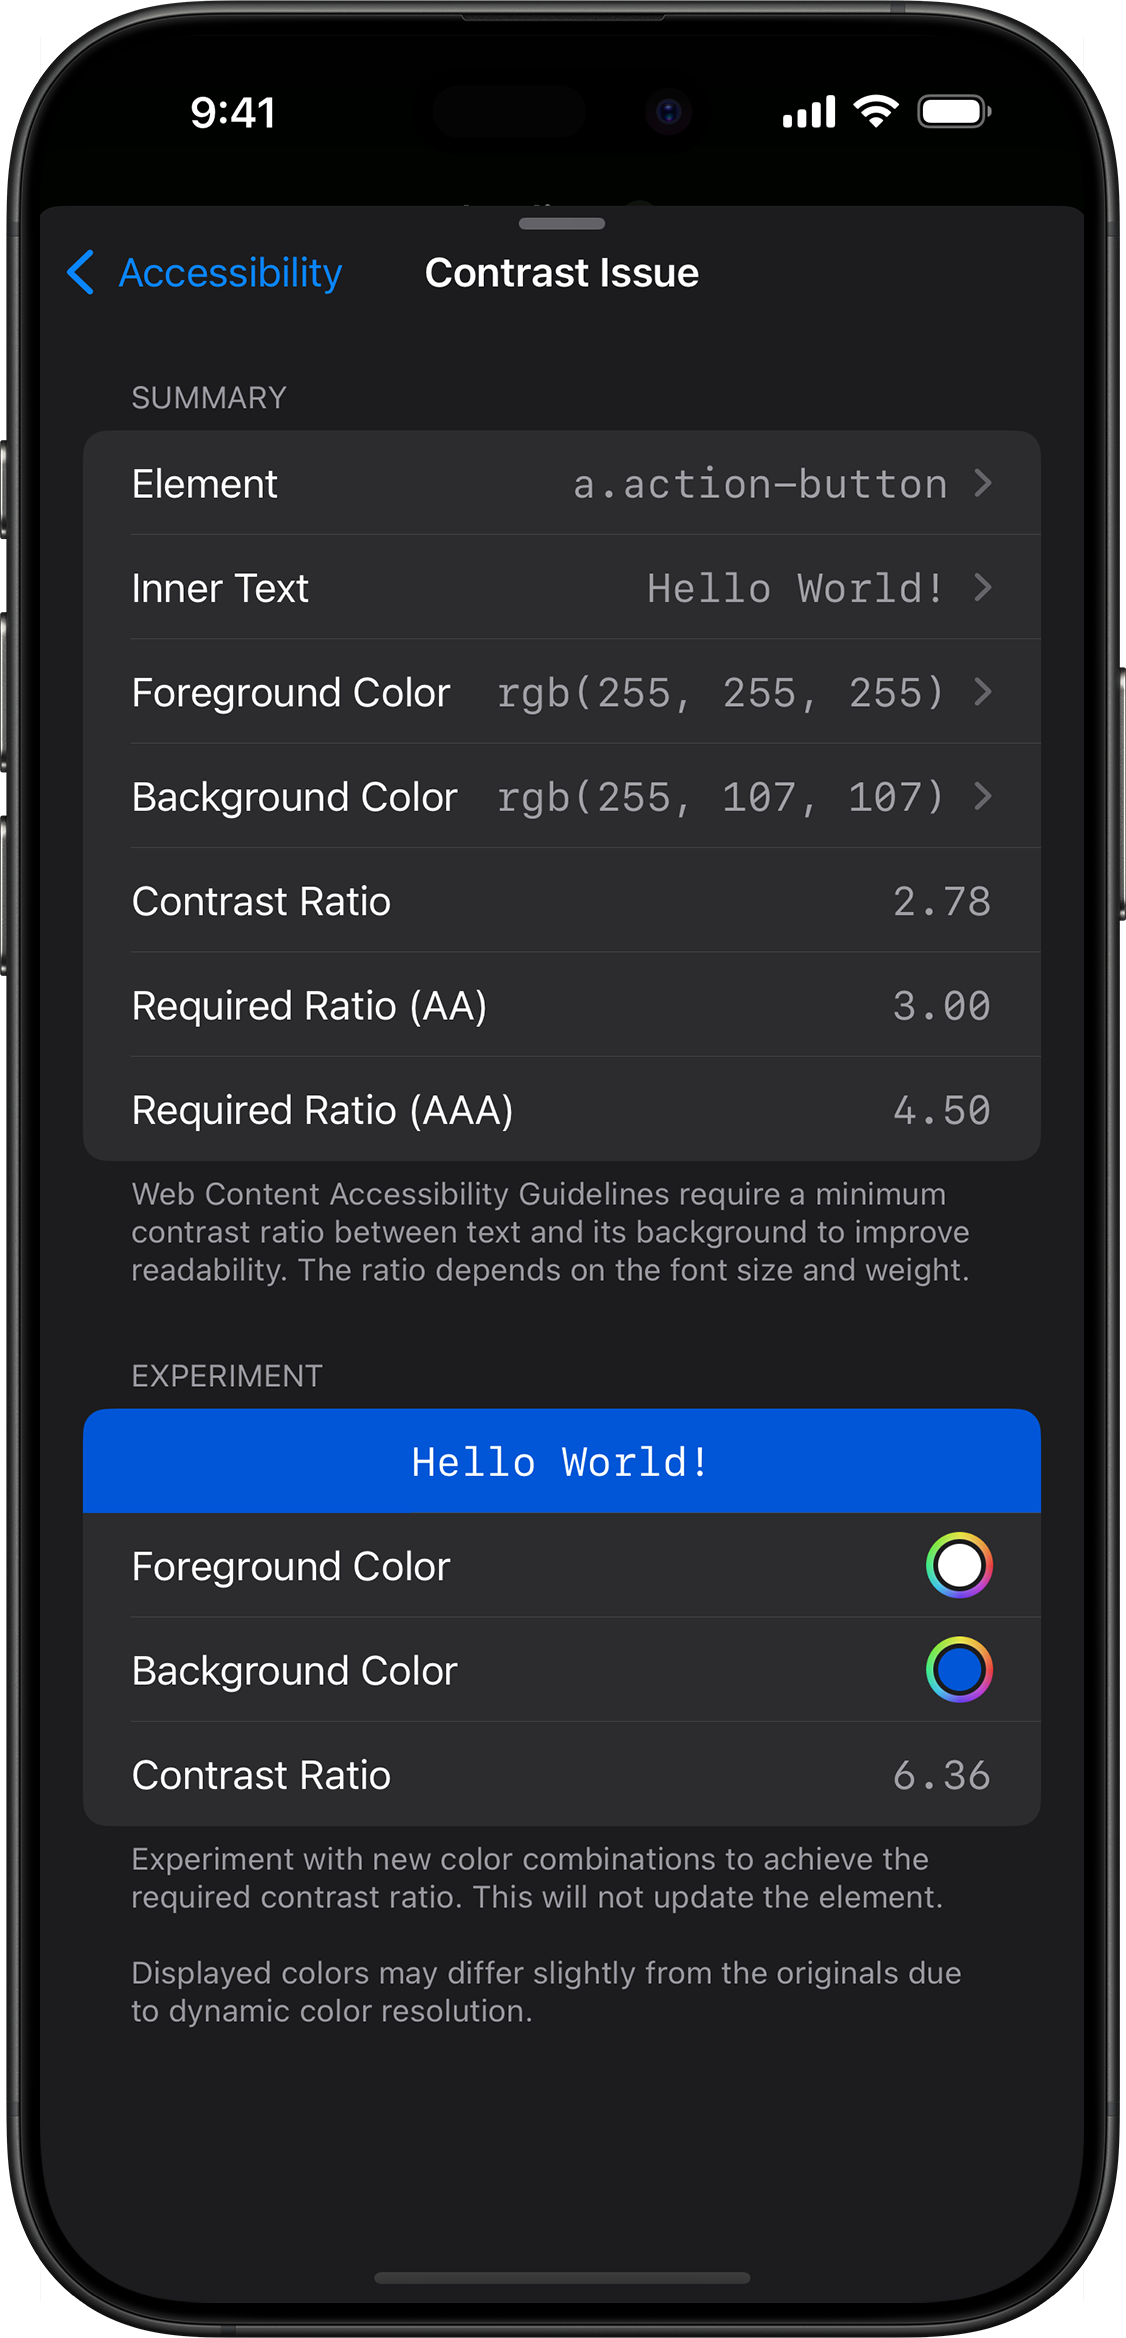Select the Required Ratio (AAA) row
This screenshot has width=1126, height=2338.
(x=562, y=1109)
